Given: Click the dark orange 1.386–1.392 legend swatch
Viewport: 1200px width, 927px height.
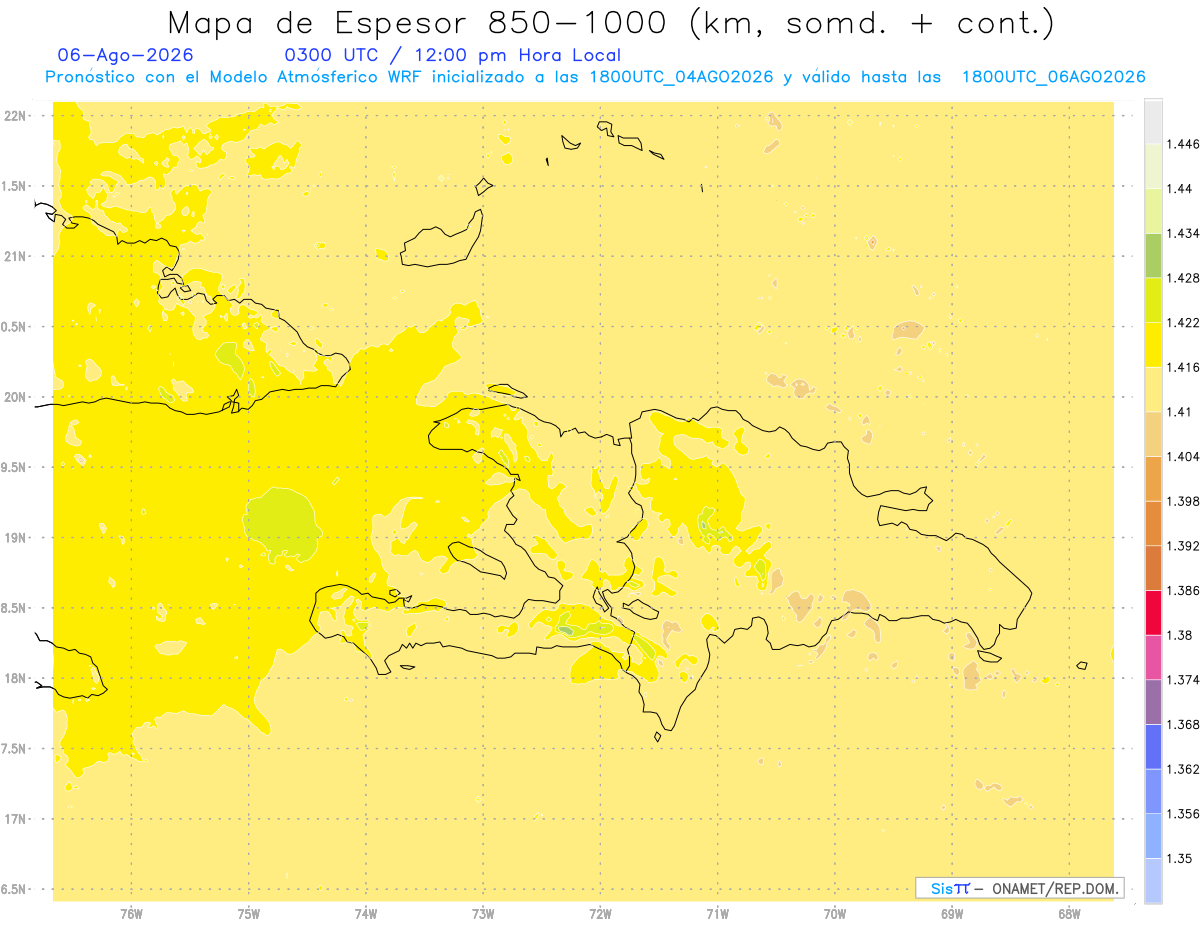Looking at the screenshot, I should tap(1153, 568).
